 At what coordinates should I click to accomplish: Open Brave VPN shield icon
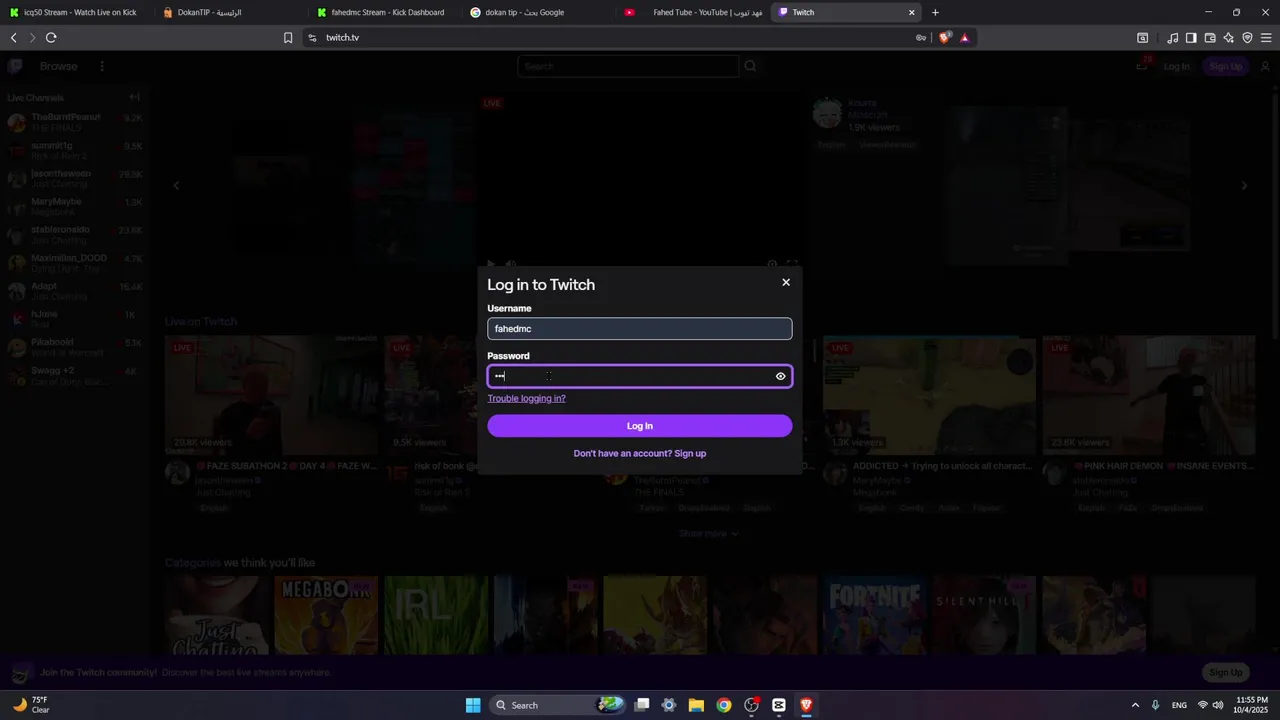tap(1247, 38)
